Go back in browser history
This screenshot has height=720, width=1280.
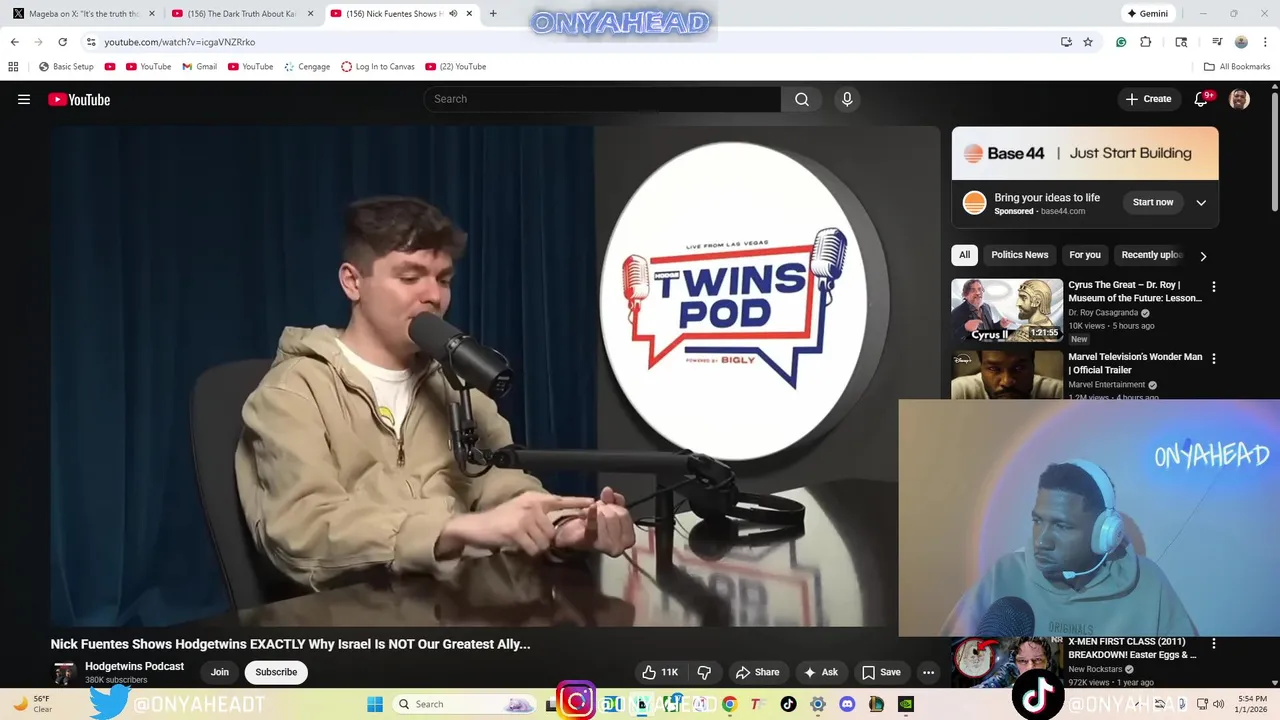point(14,42)
